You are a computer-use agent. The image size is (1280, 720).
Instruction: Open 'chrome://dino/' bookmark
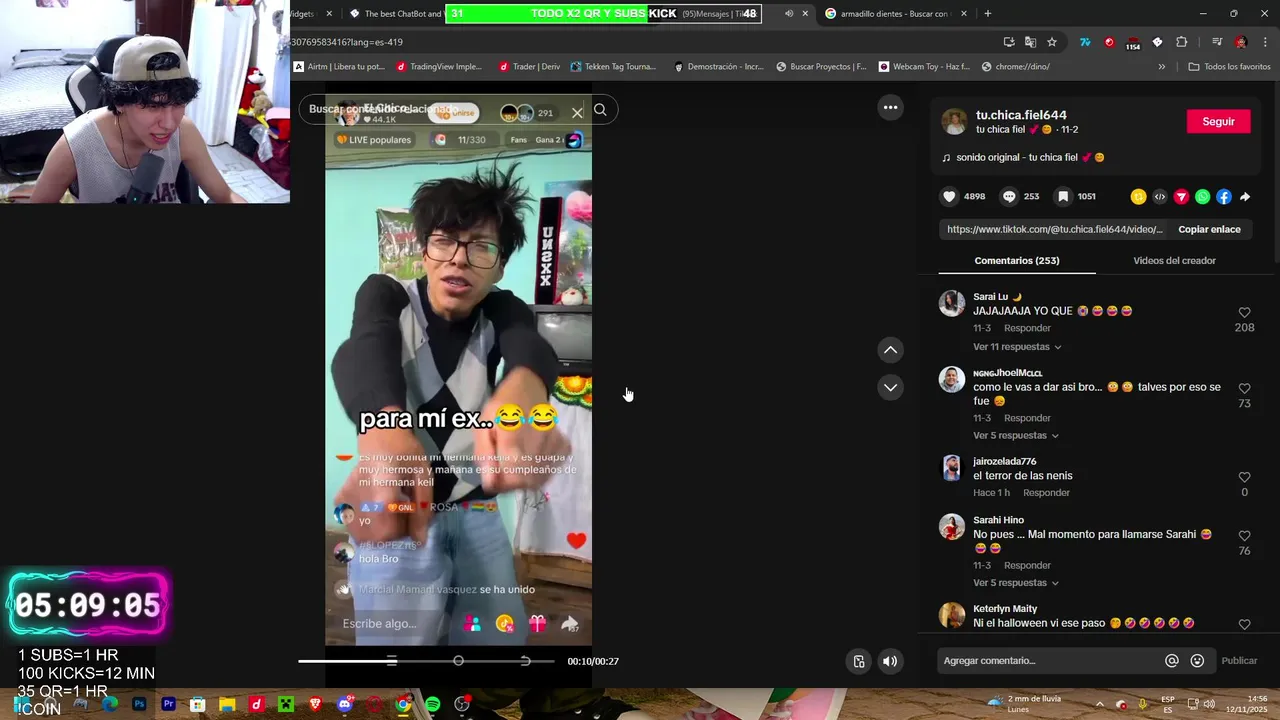(1016, 67)
